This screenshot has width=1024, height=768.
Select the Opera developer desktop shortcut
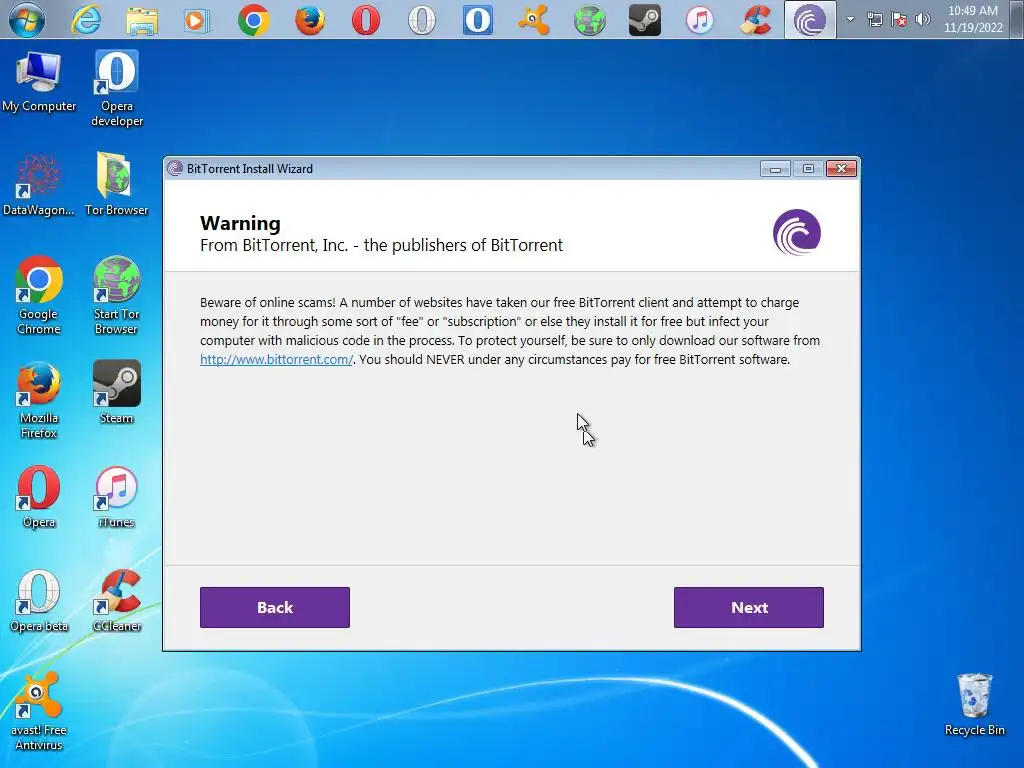click(117, 89)
